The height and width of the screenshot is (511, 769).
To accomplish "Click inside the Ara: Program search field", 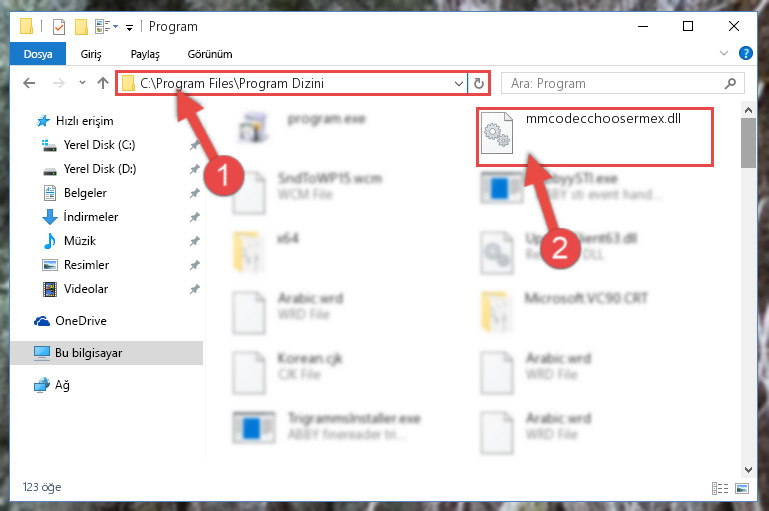I will click(x=613, y=84).
